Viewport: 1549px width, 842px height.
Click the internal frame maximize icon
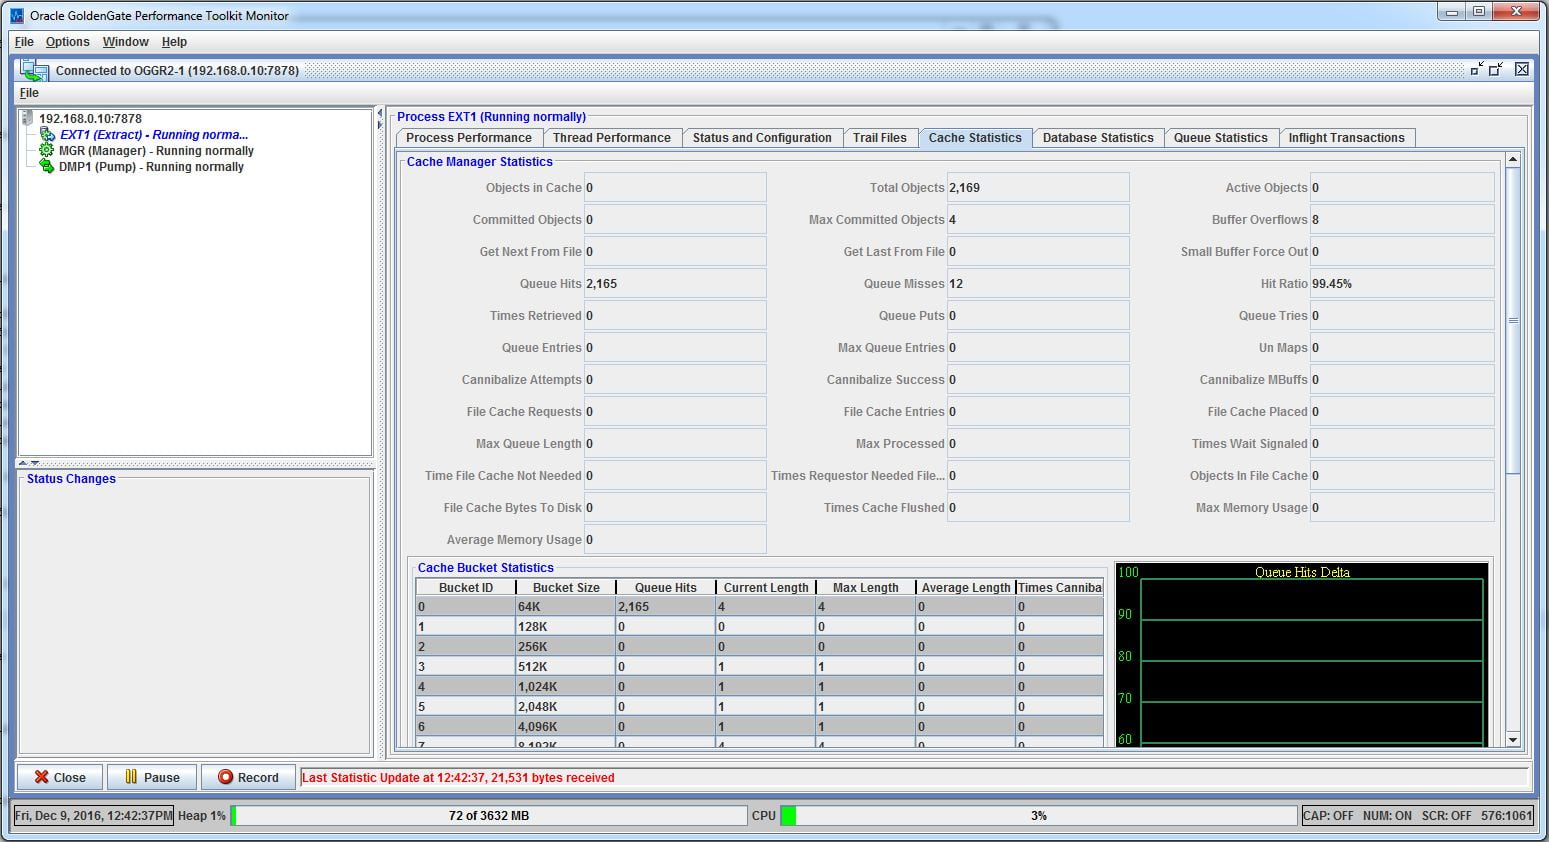[x=1496, y=69]
